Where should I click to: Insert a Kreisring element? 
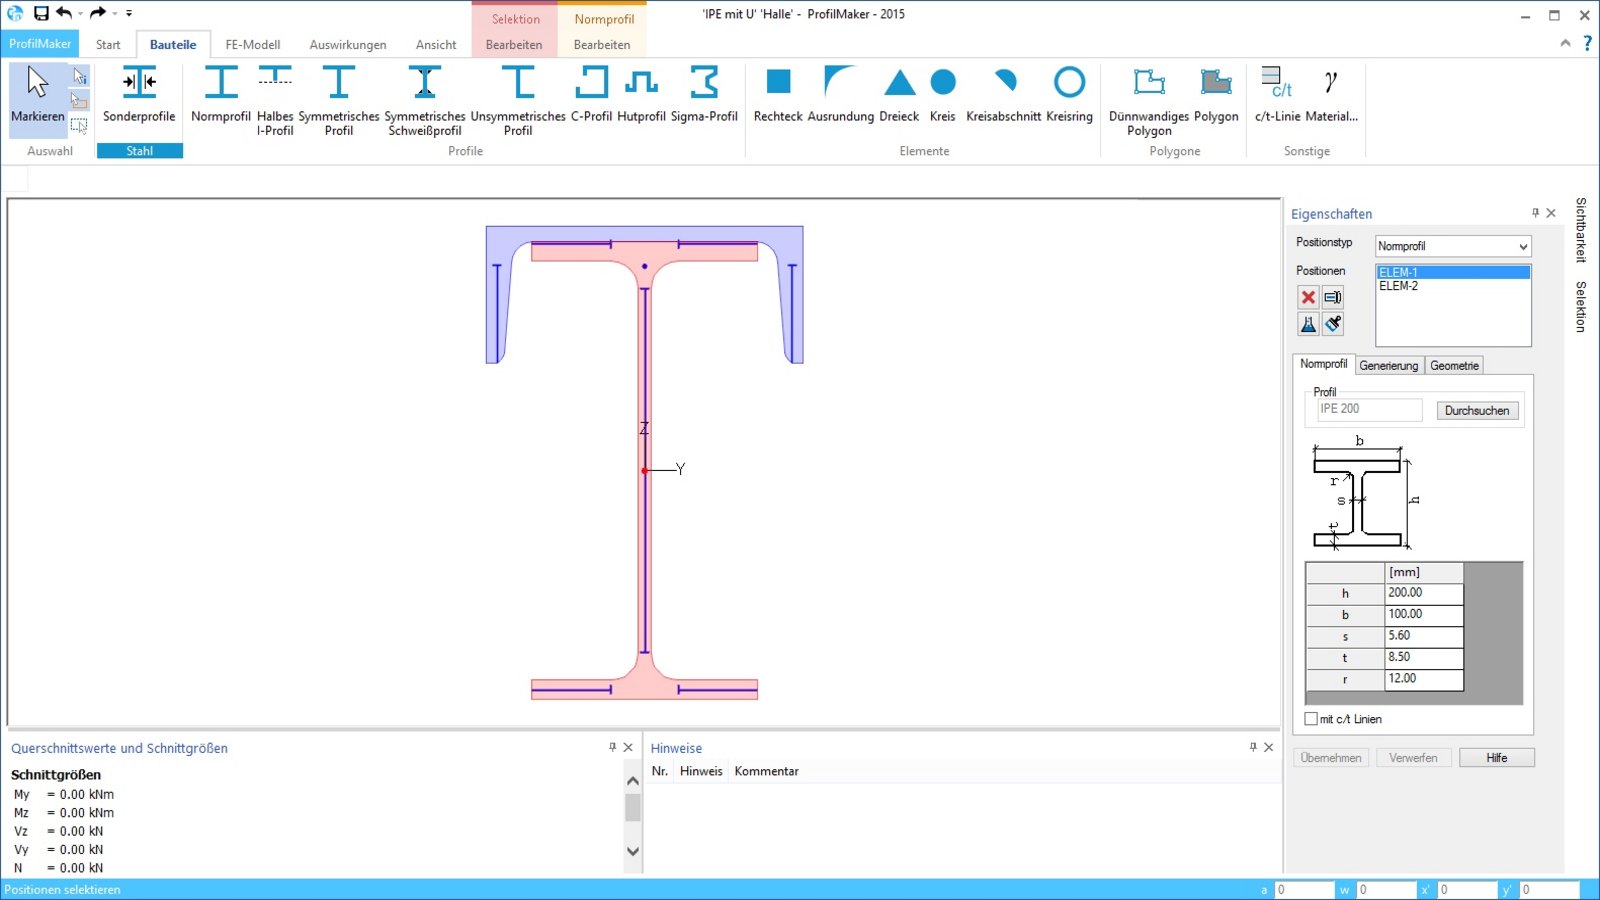point(1069,97)
